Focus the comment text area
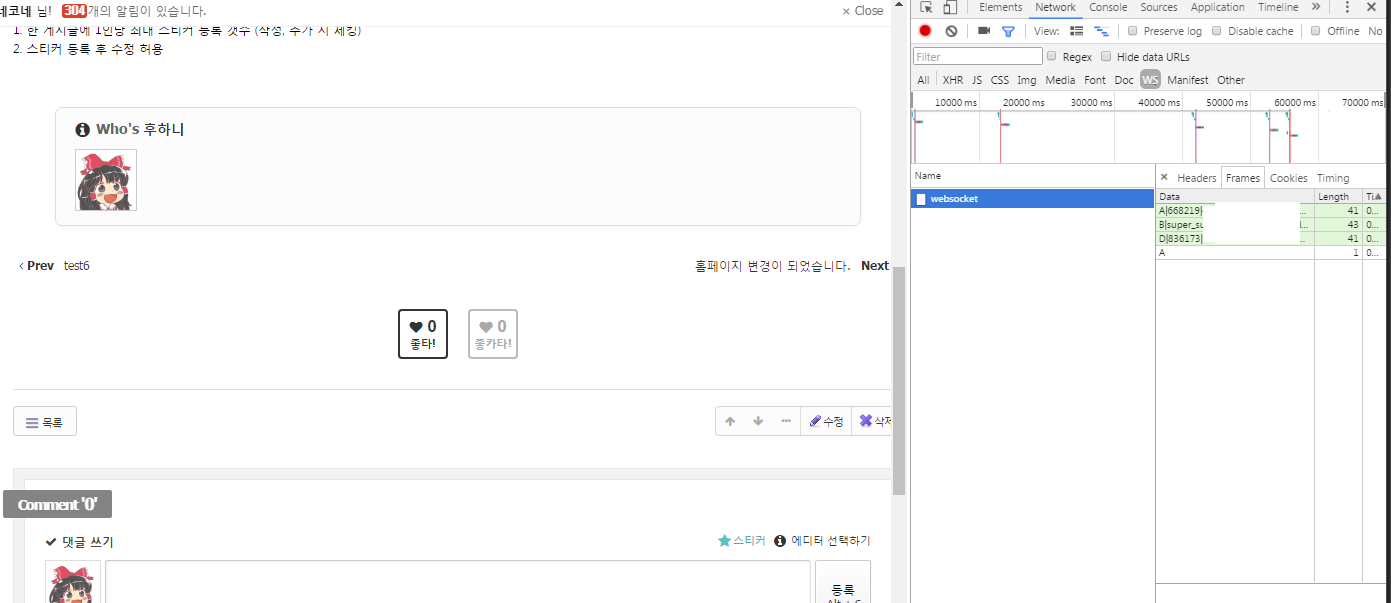1391x603 pixels. coord(458,582)
